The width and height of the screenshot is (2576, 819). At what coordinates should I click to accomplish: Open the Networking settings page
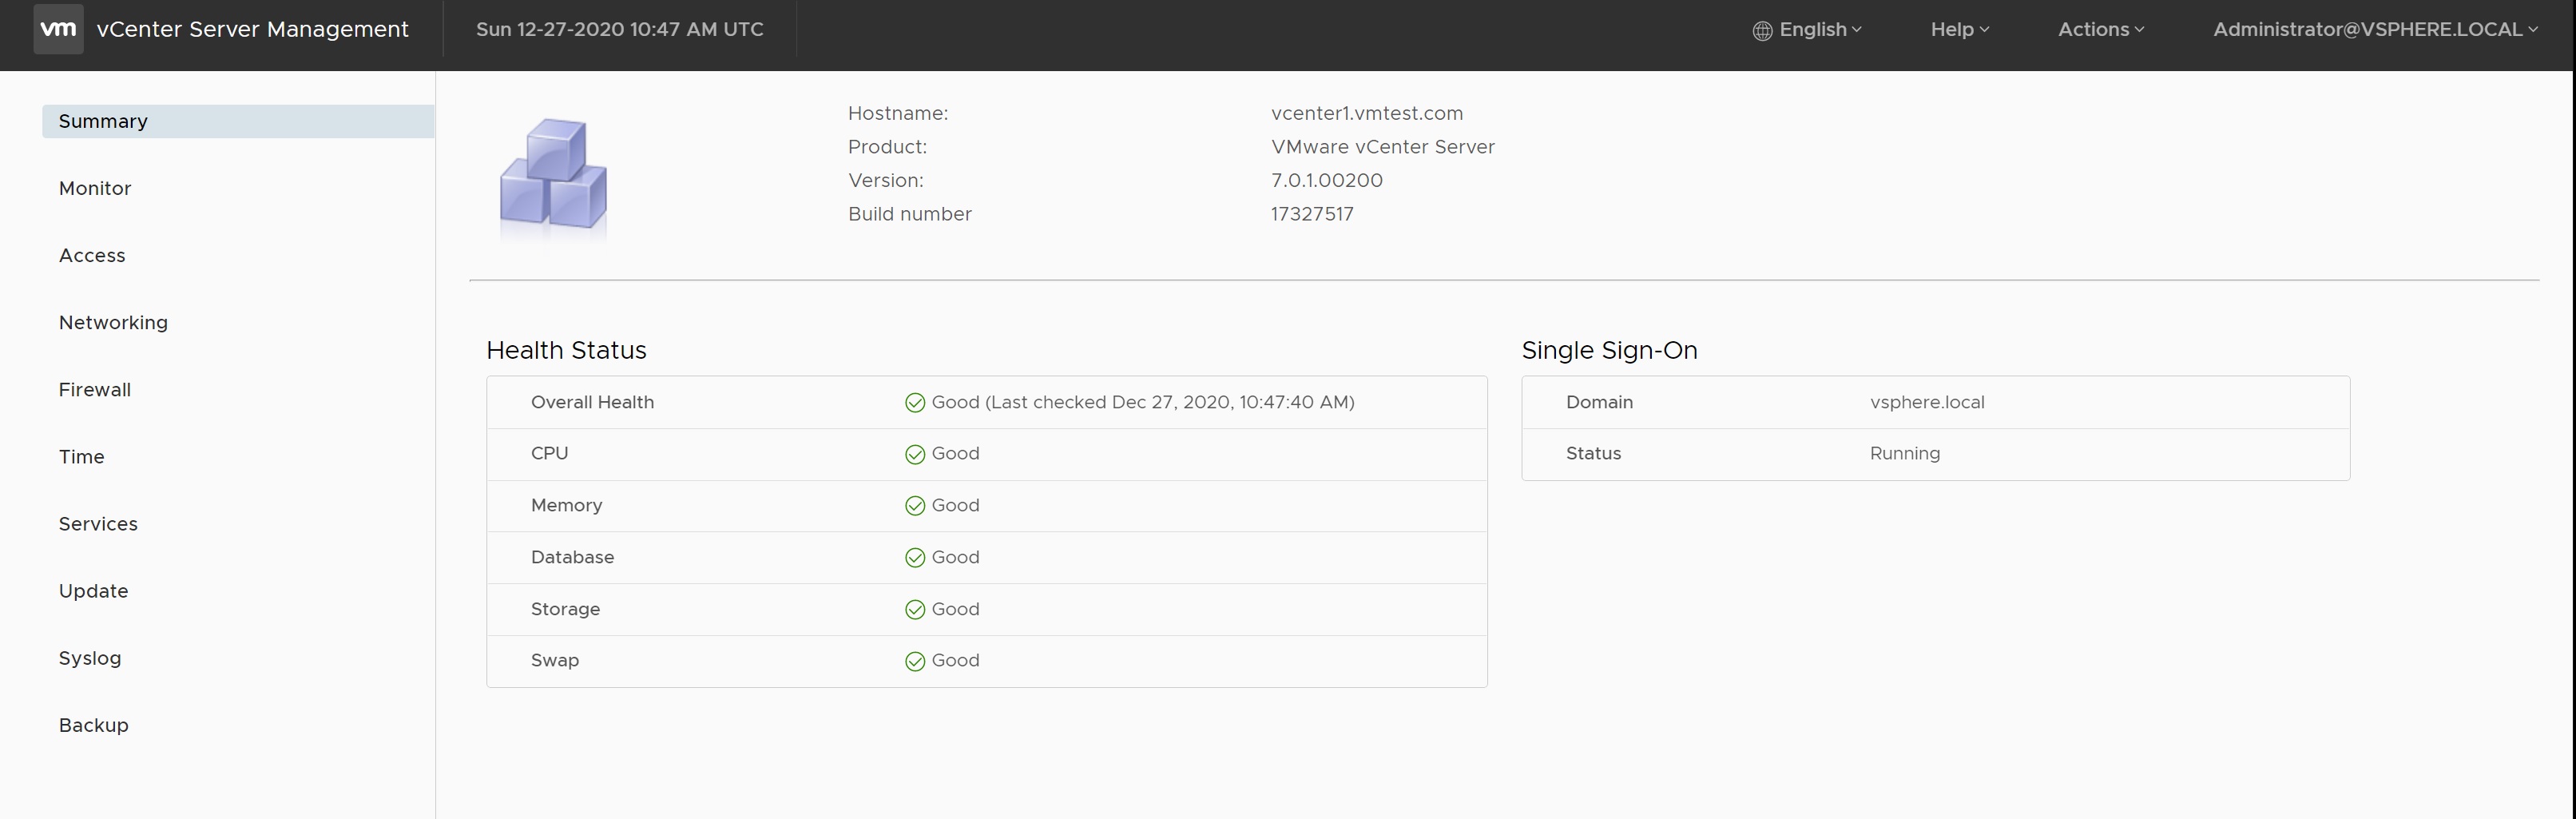coord(113,322)
